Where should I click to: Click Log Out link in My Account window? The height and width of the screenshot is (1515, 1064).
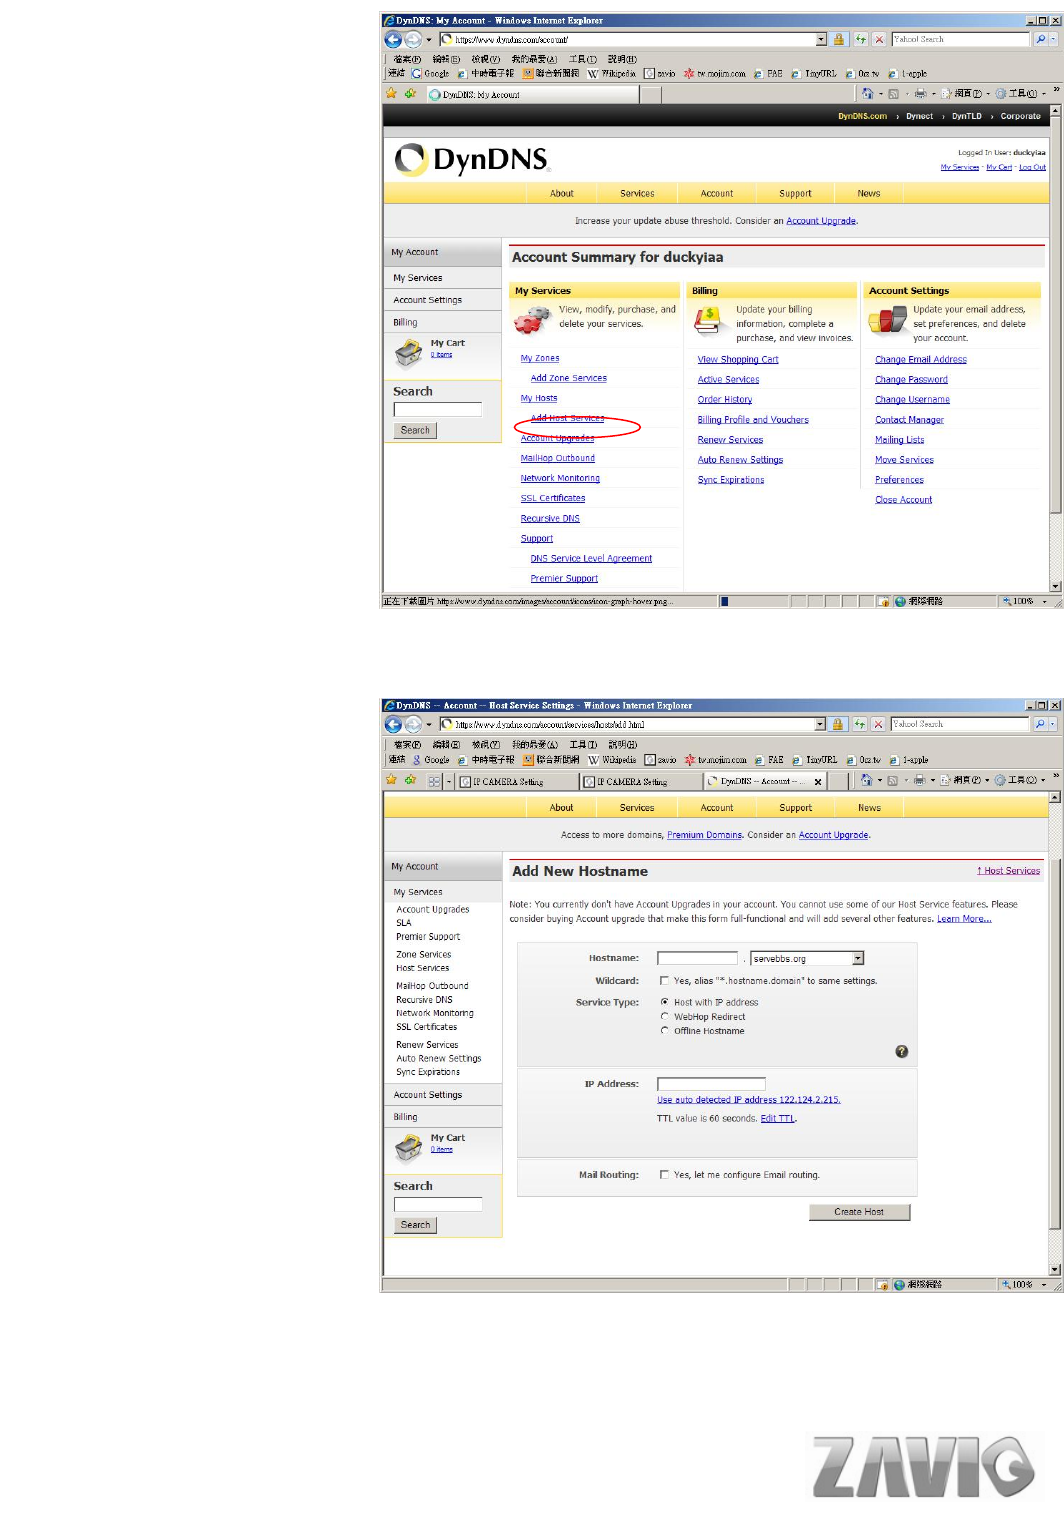click(1032, 167)
